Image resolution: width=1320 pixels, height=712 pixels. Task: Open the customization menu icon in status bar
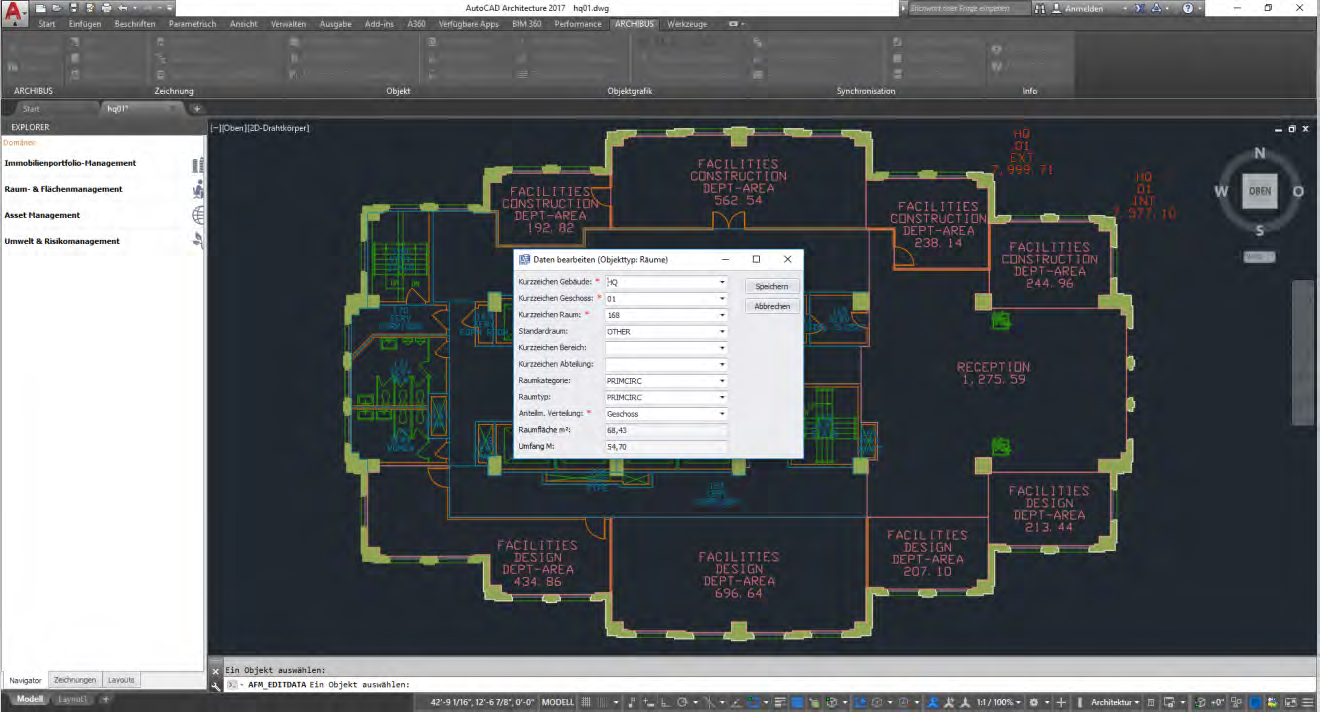tap(1307, 702)
